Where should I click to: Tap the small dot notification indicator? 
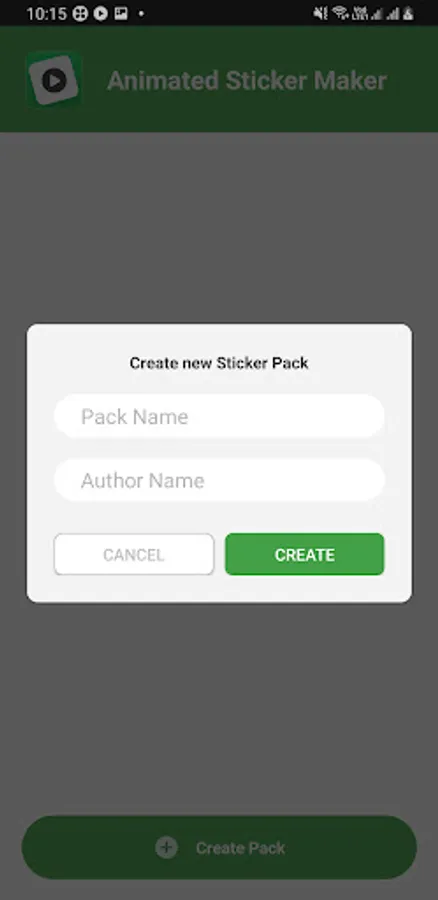click(141, 13)
